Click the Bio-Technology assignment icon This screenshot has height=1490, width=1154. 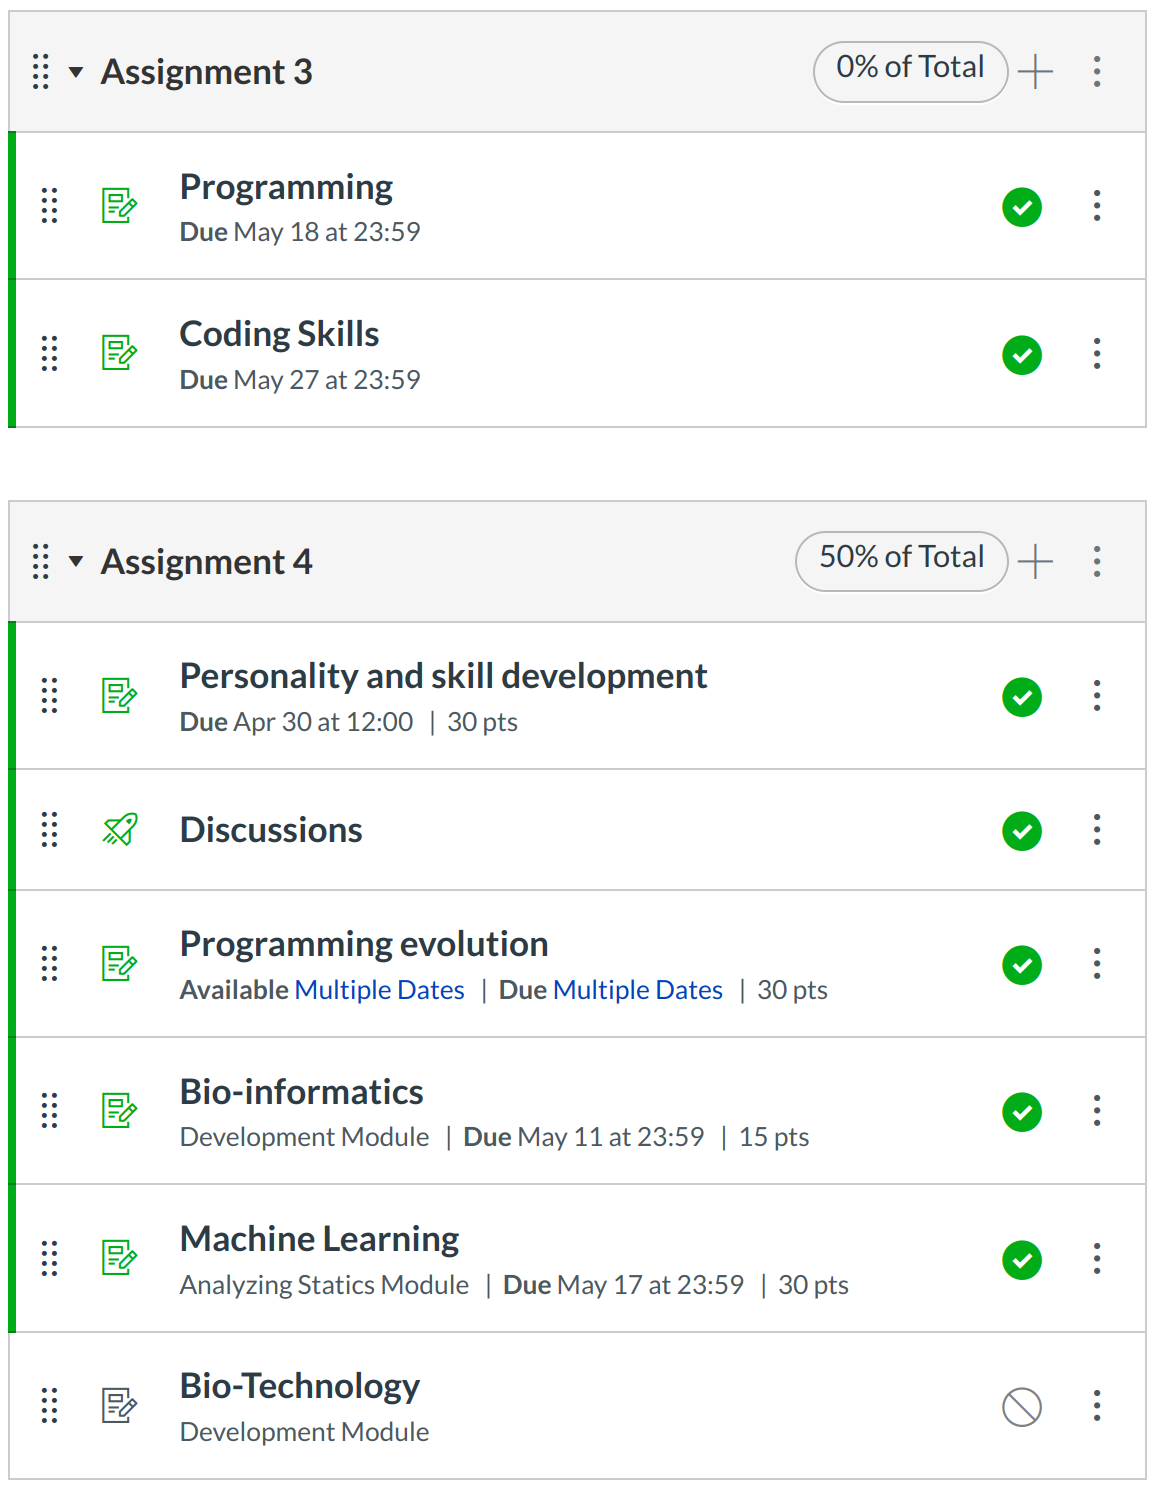coord(119,1406)
